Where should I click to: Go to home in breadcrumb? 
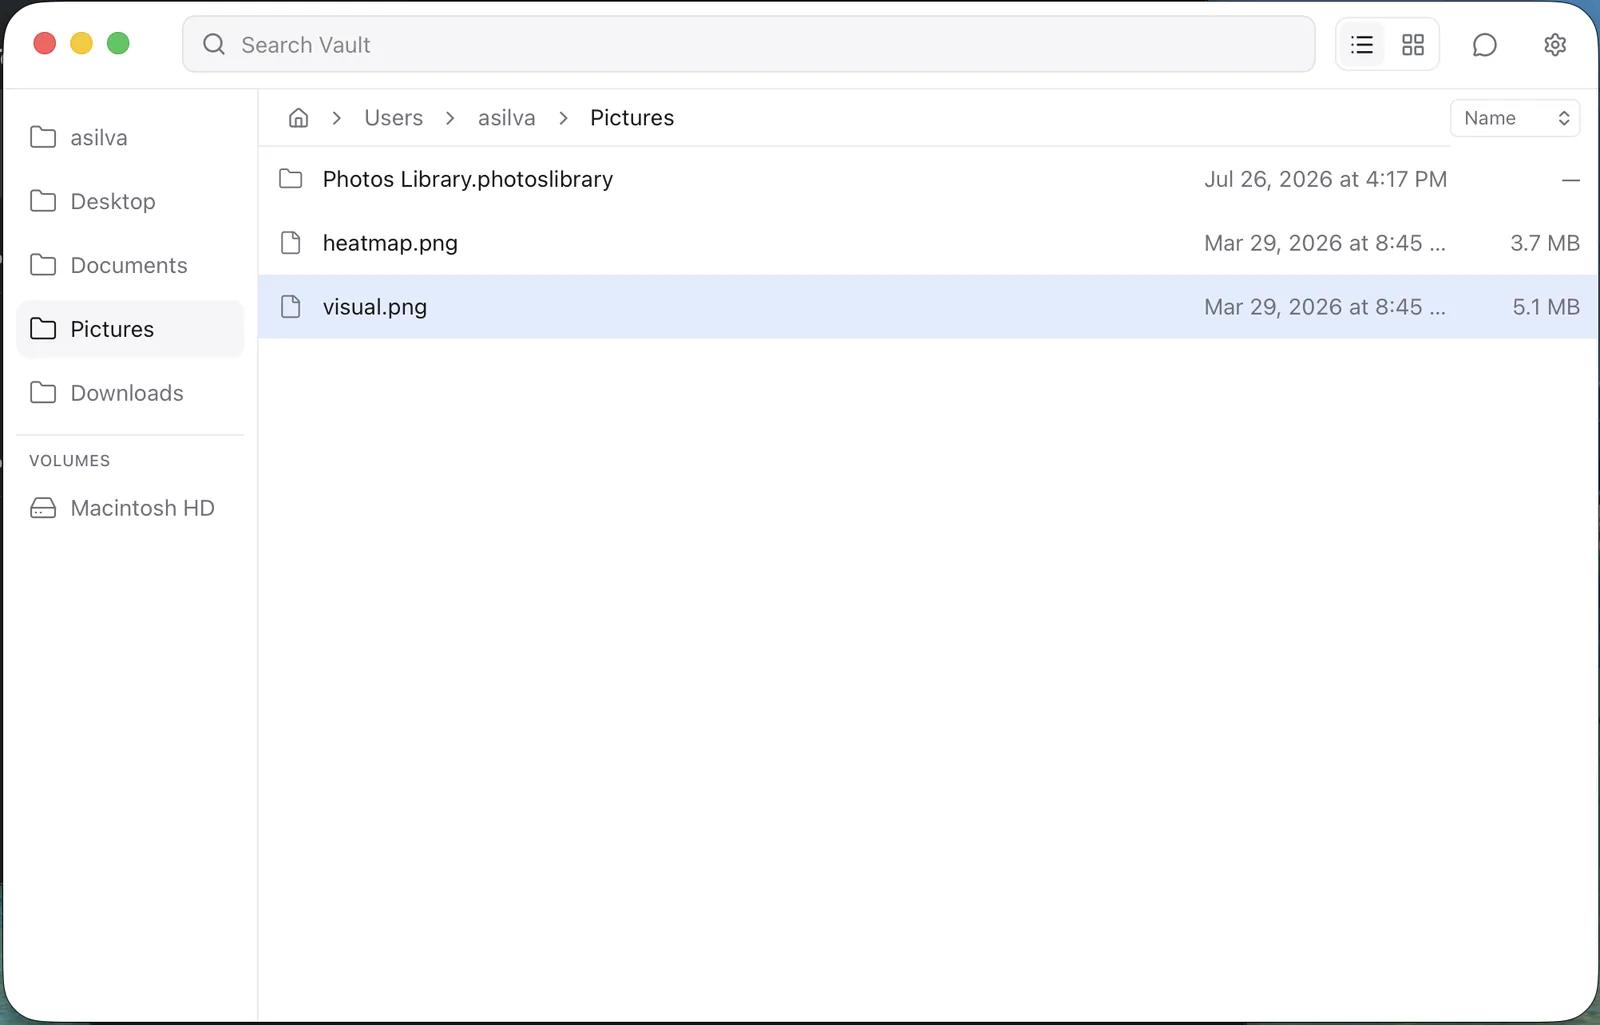point(298,118)
